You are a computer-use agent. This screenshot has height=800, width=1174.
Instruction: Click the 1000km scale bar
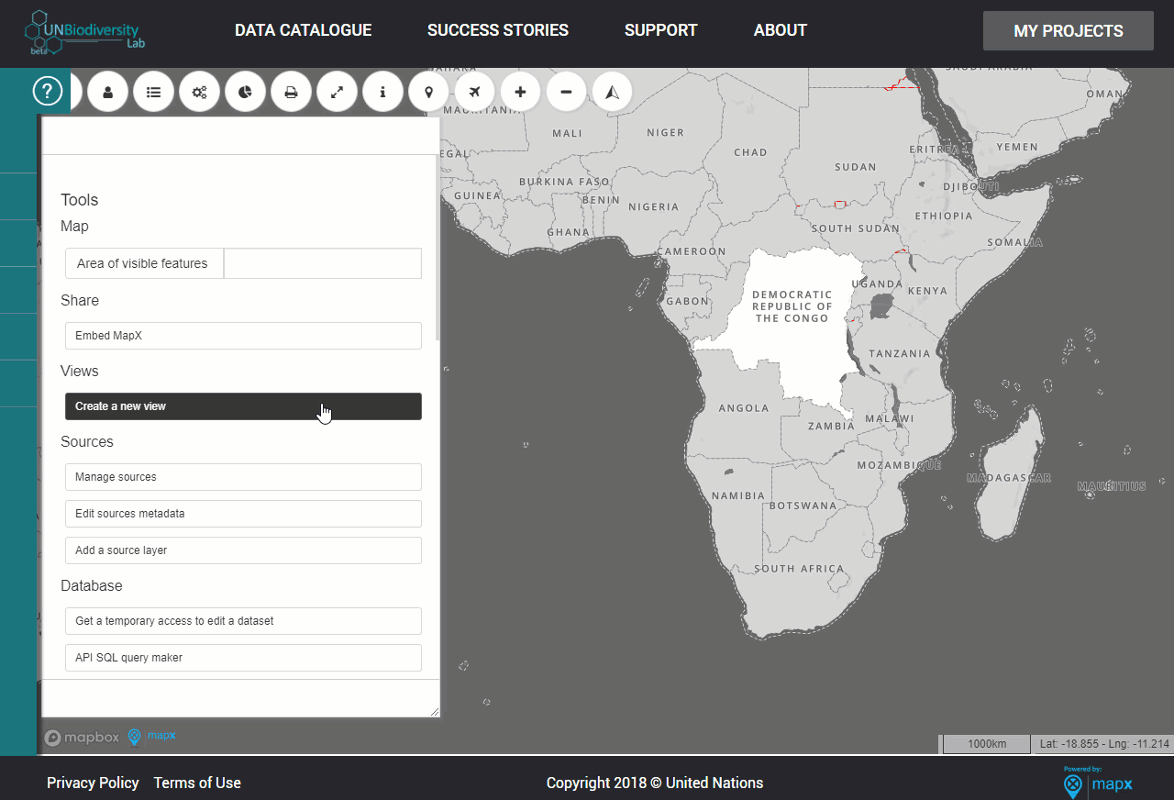[x=987, y=744]
